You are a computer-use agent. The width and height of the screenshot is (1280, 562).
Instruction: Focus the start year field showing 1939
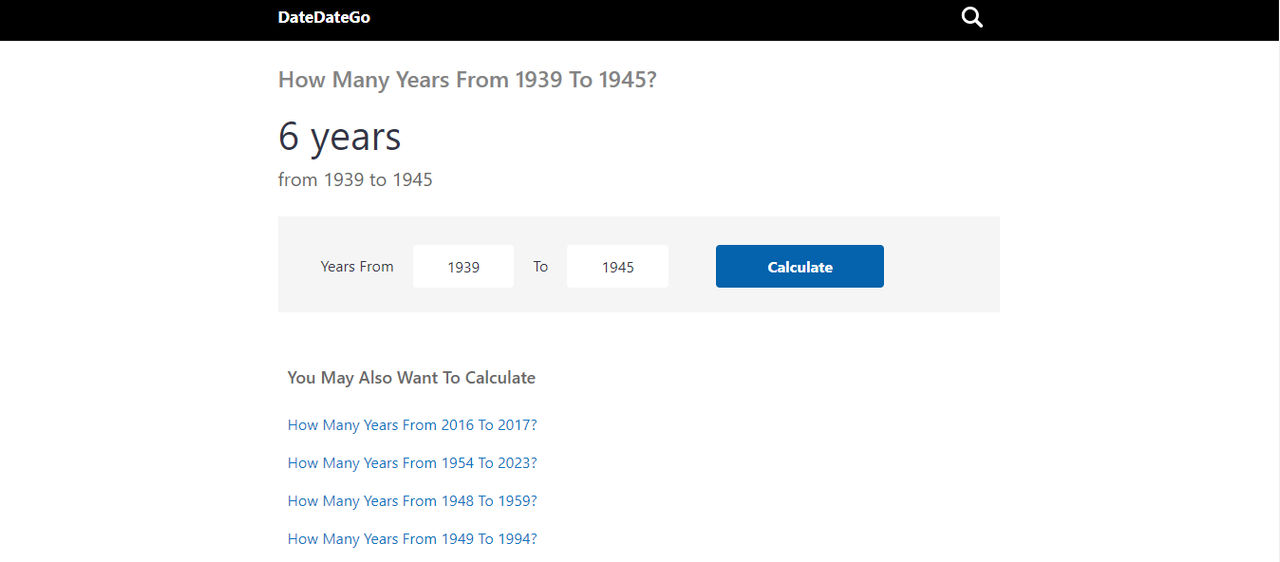(463, 266)
